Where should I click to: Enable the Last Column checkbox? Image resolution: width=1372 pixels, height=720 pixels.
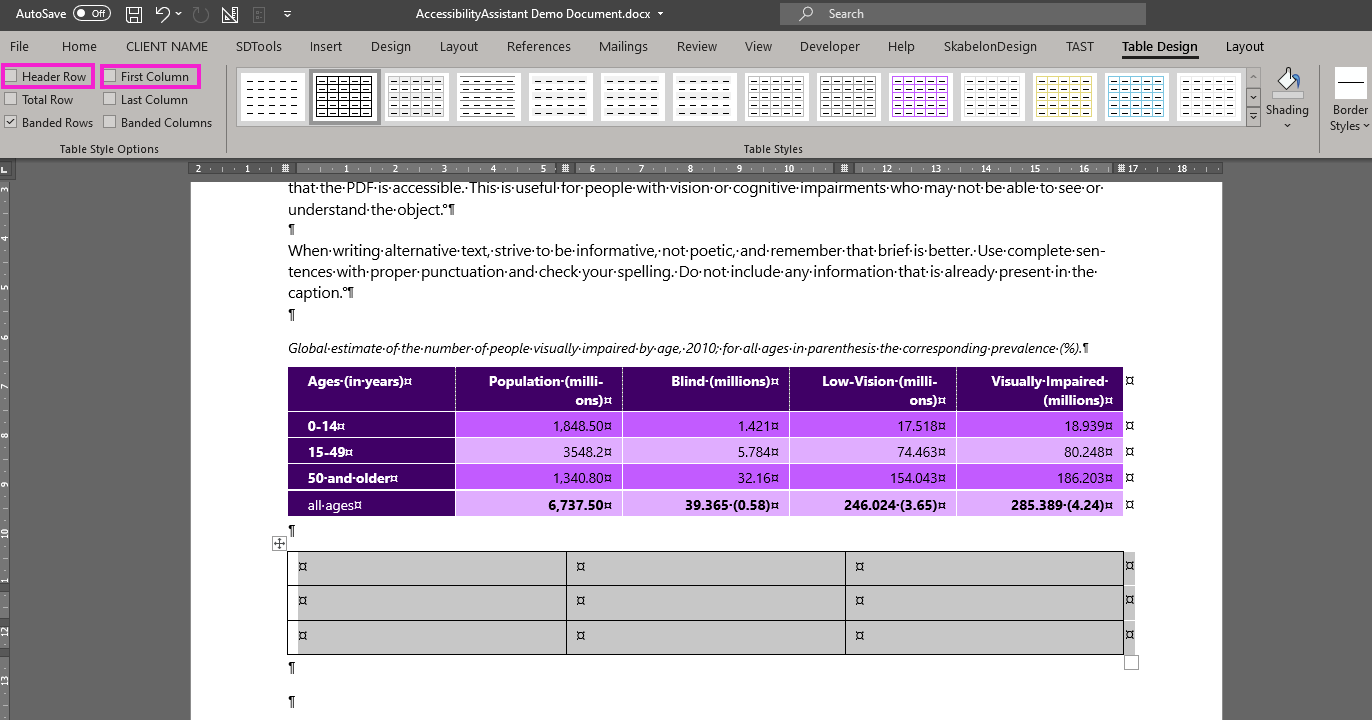point(110,99)
